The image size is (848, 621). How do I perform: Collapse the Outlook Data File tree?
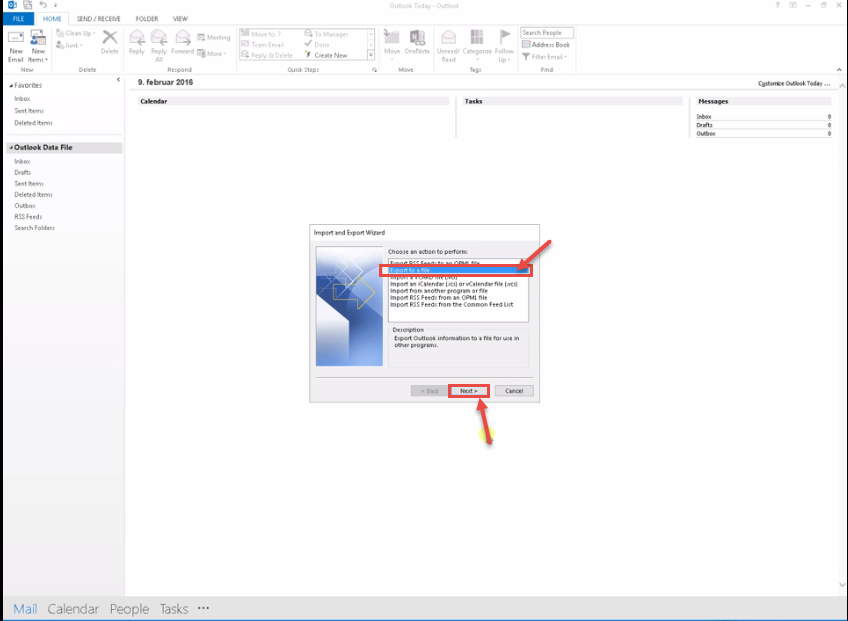pyautogui.click(x=11, y=147)
